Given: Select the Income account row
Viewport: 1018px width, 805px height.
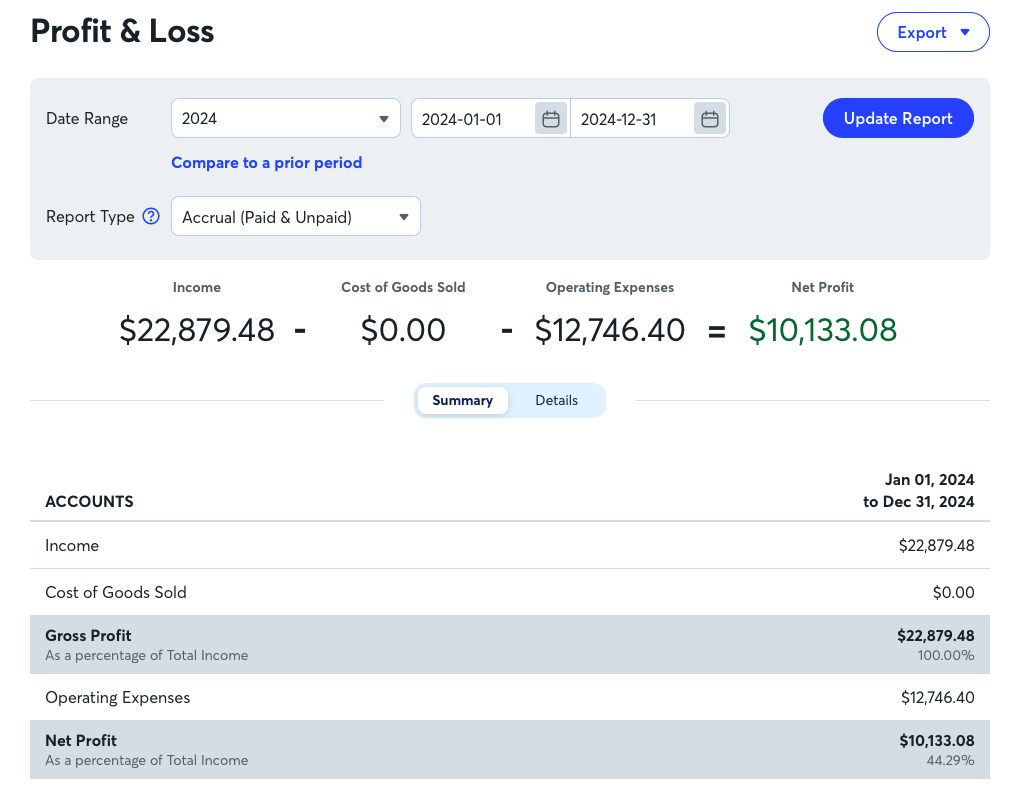Looking at the screenshot, I should (510, 546).
